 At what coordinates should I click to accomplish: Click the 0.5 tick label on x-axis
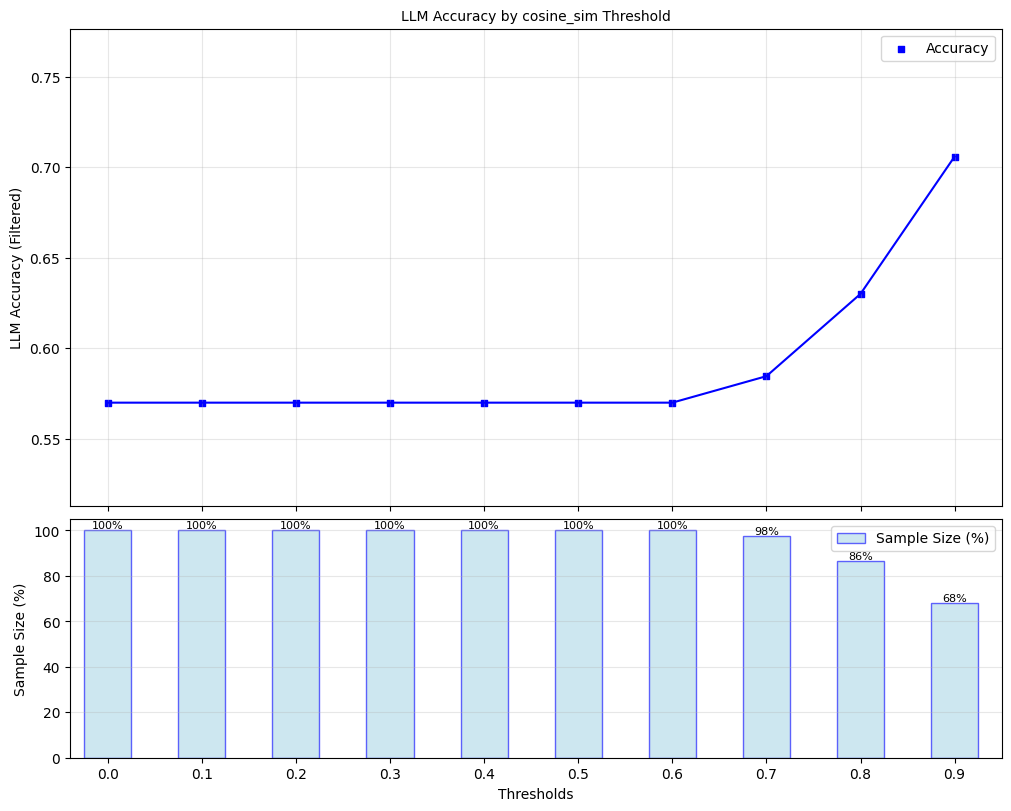tap(578, 774)
